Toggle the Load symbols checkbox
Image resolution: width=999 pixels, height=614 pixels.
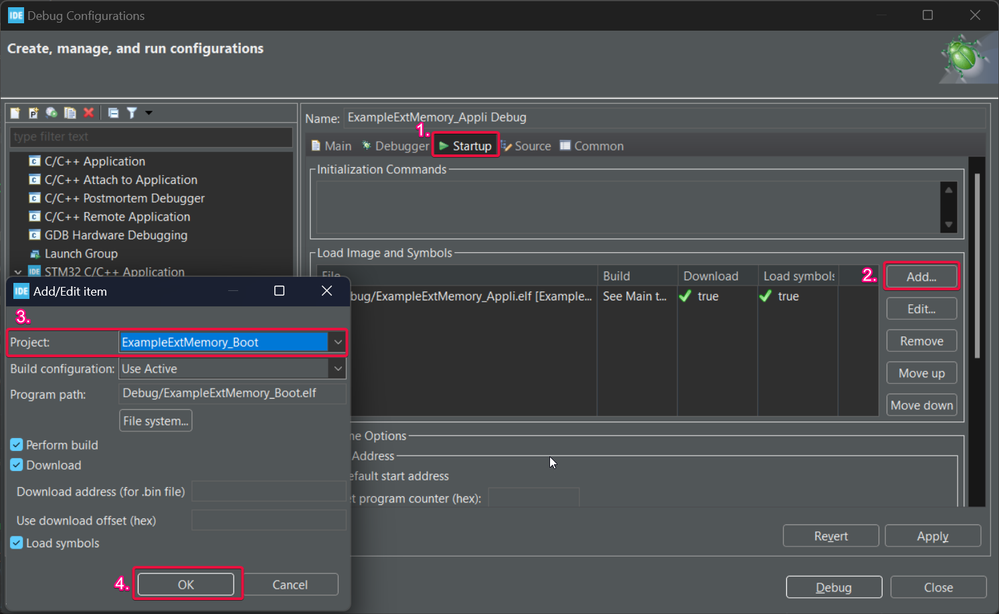tap(17, 543)
